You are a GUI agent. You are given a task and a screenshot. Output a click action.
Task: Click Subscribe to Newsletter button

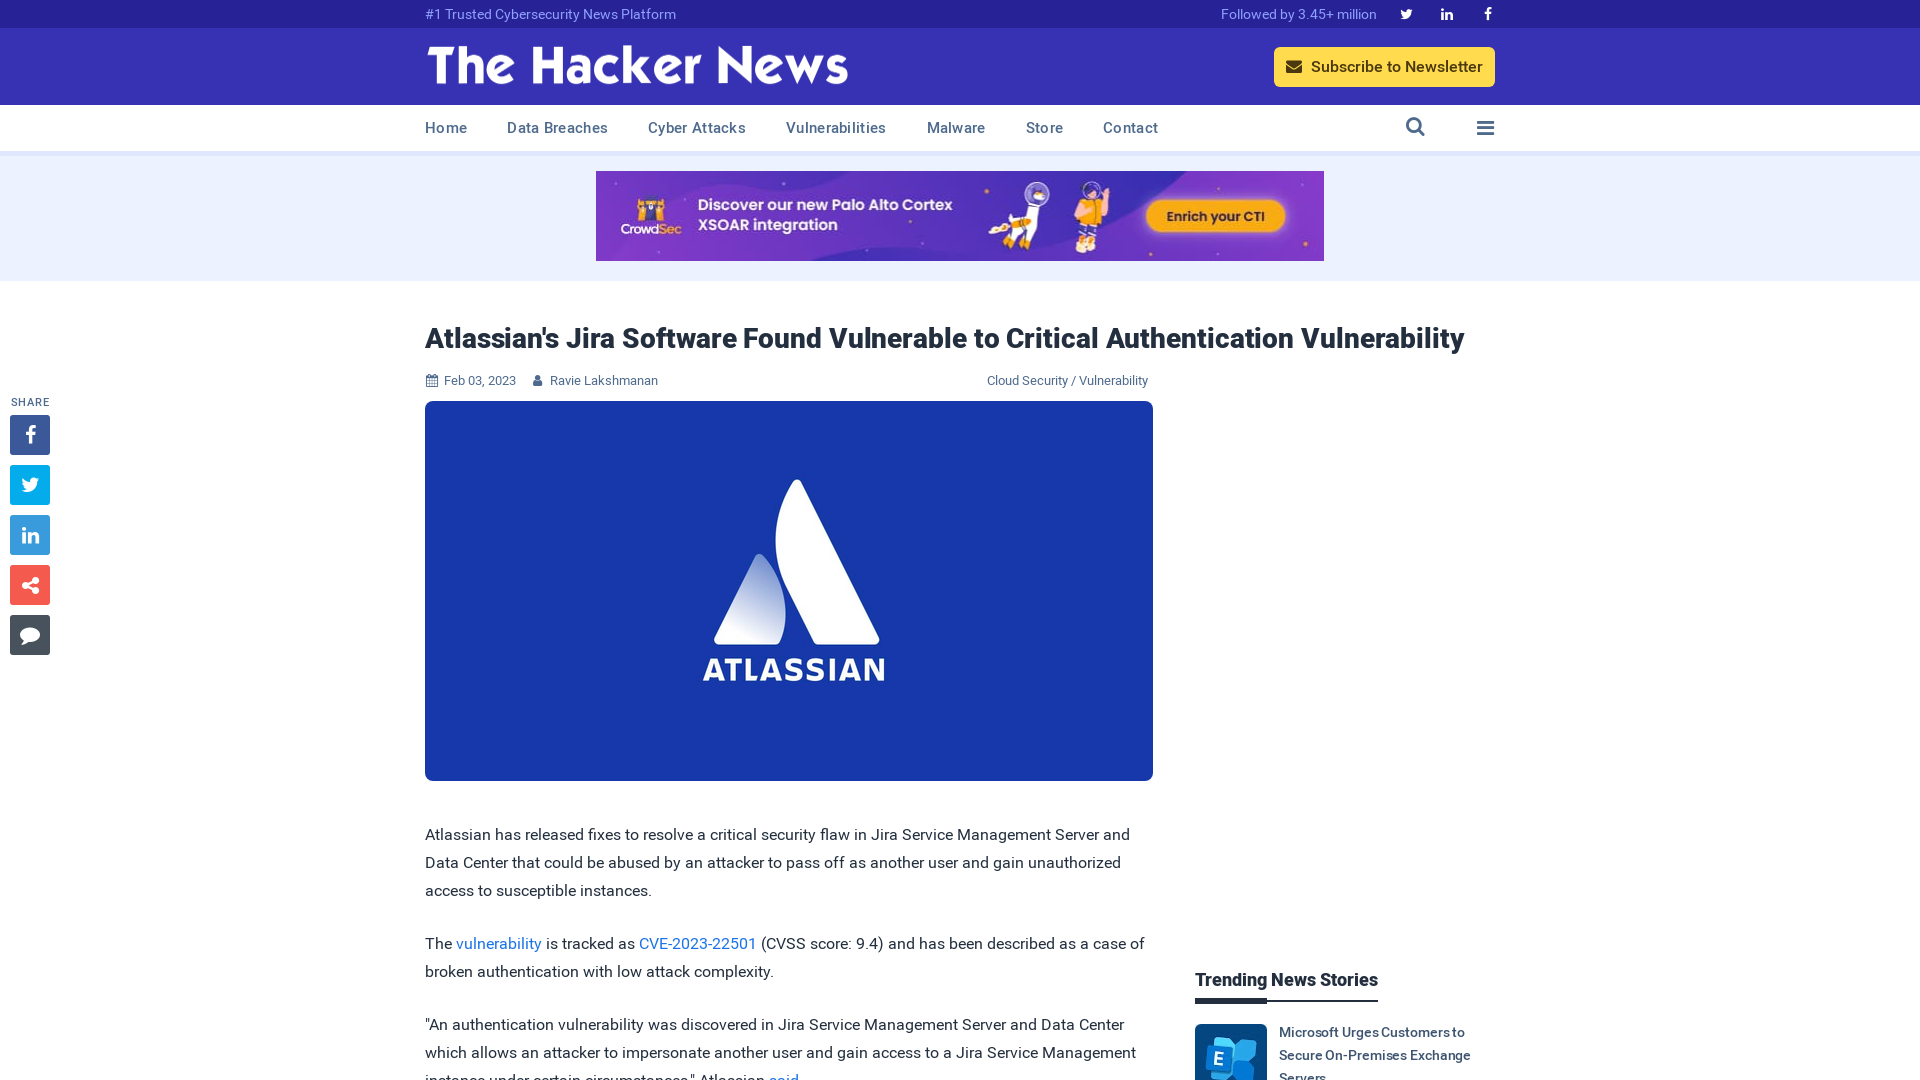[x=1385, y=66]
